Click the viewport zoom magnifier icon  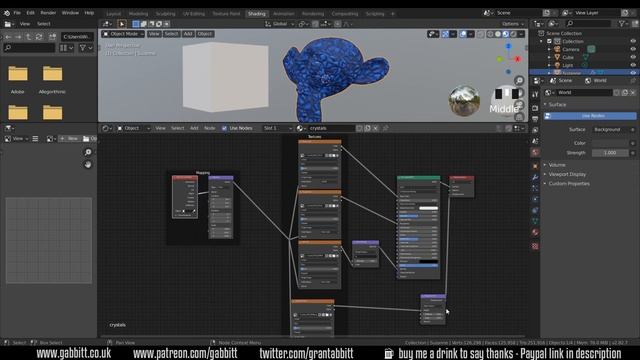coord(519,80)
